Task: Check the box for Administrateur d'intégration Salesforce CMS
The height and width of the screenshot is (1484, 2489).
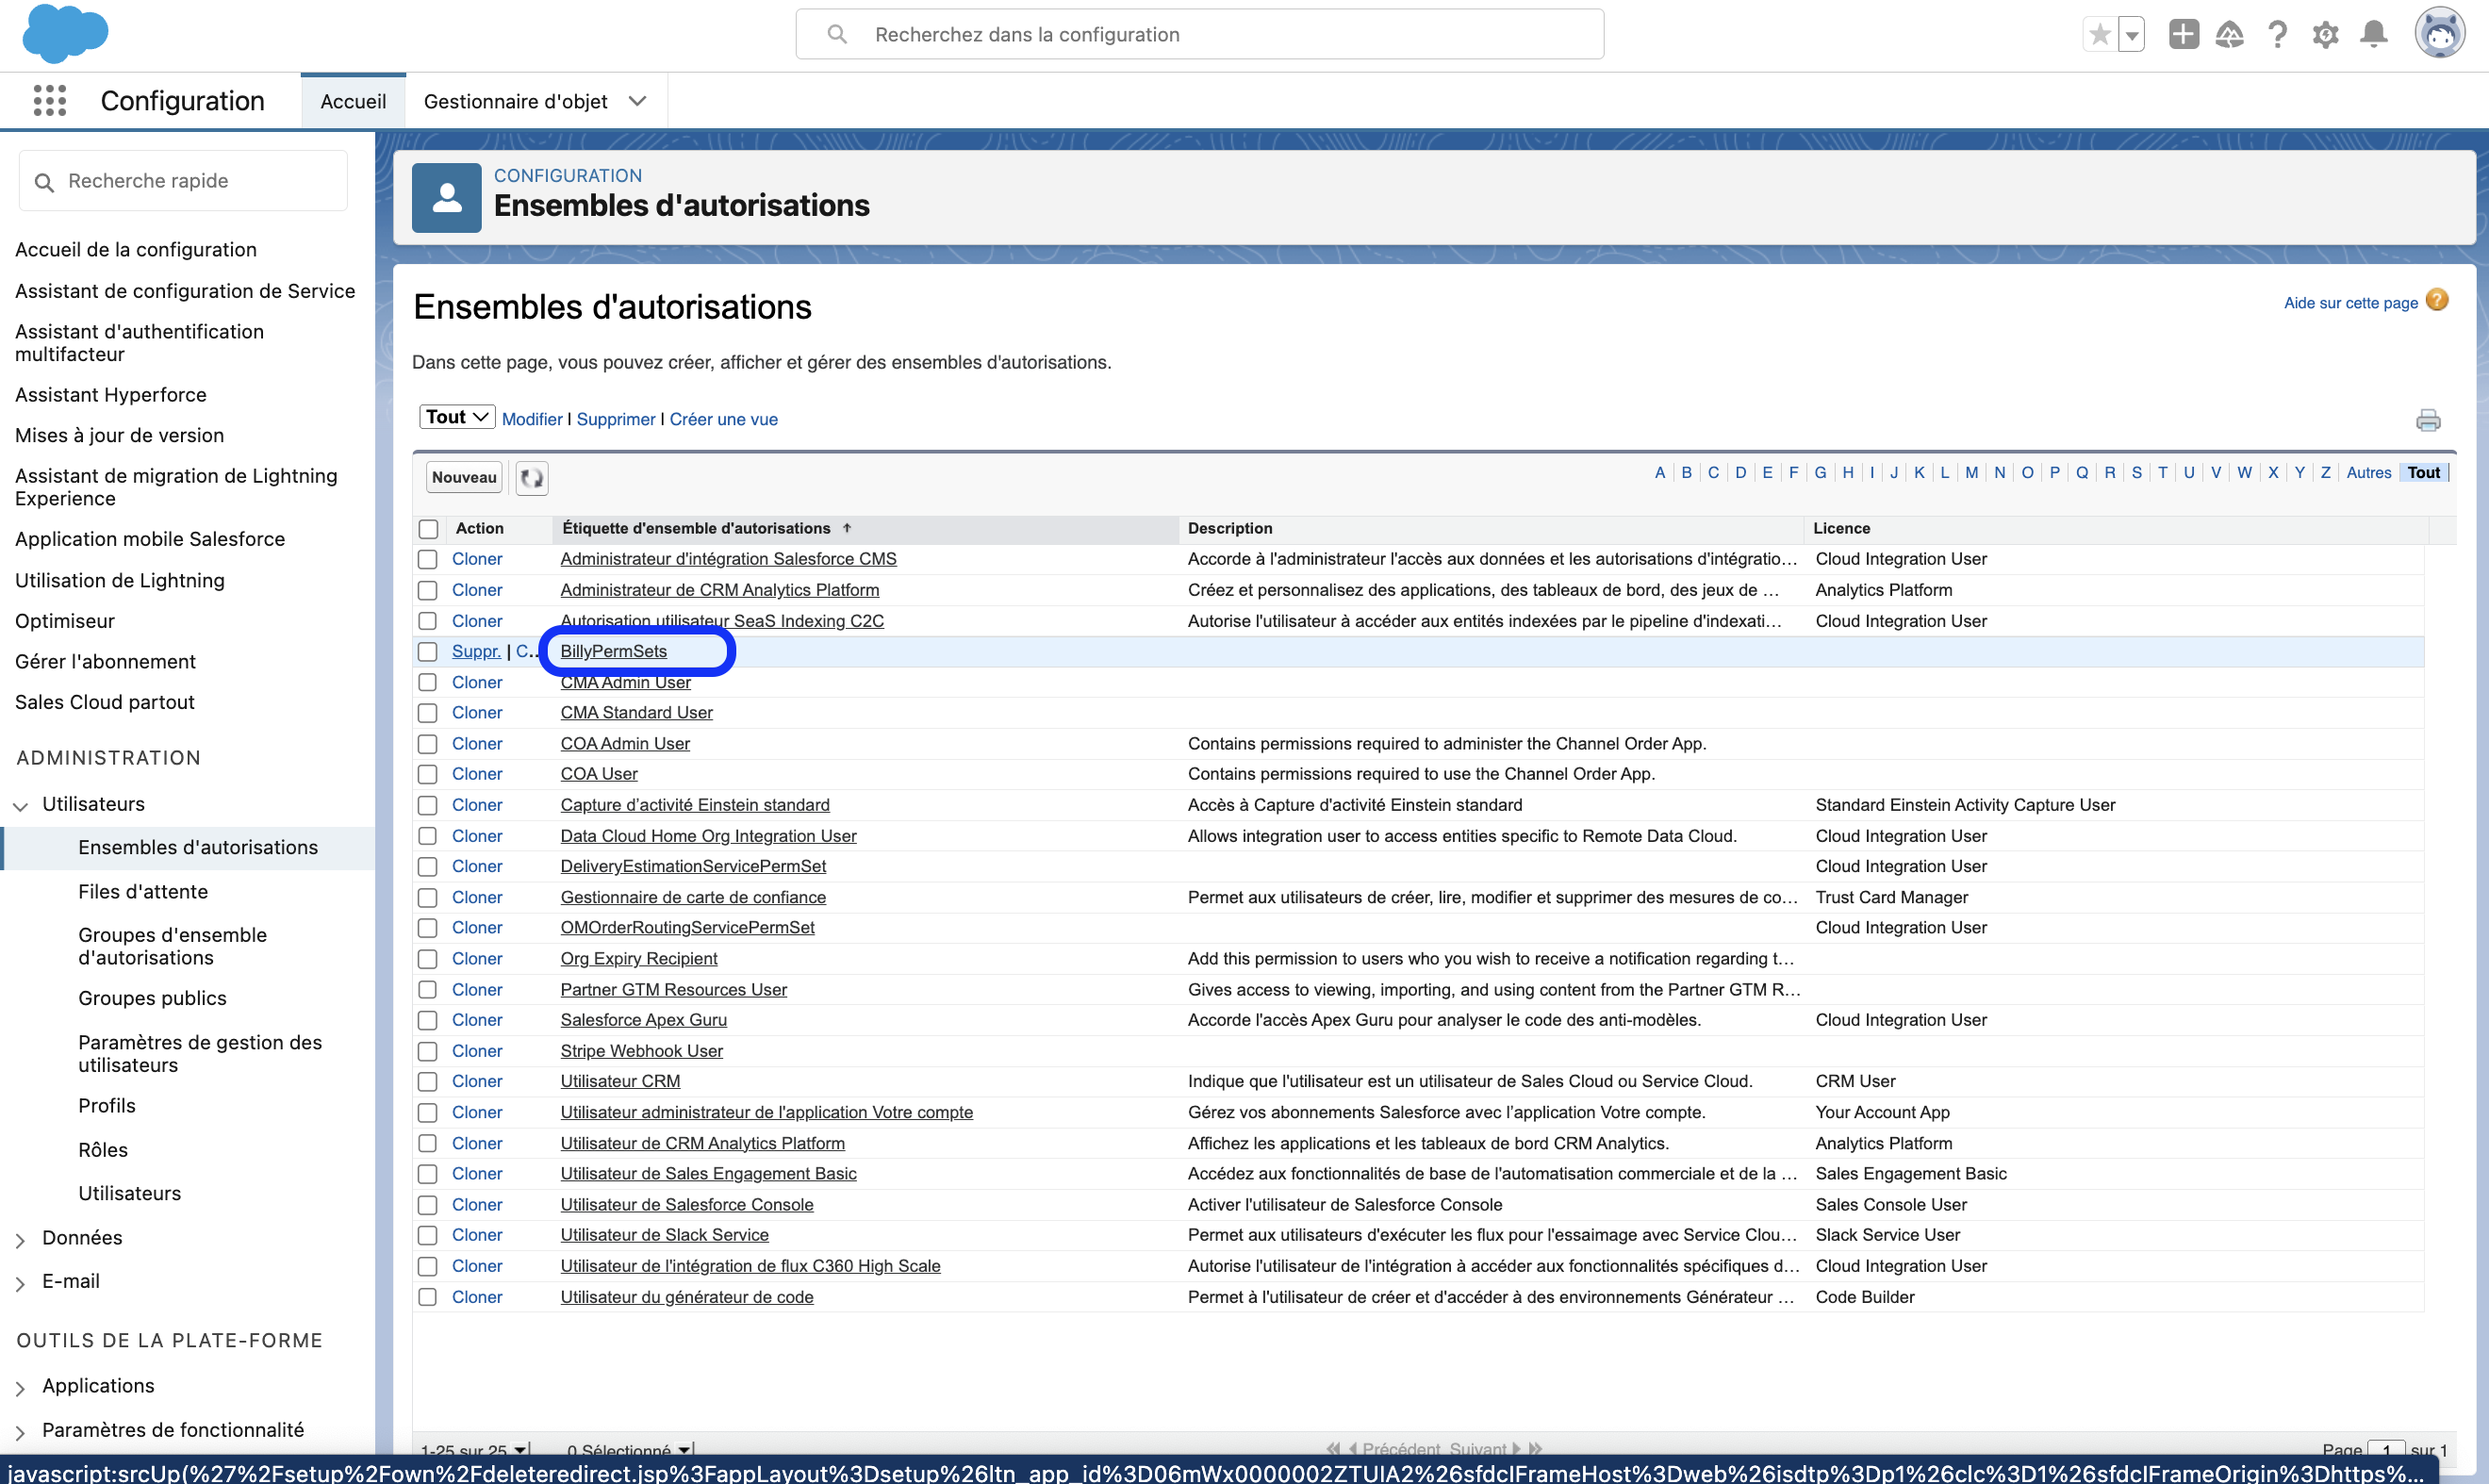Action: (428, 559)
